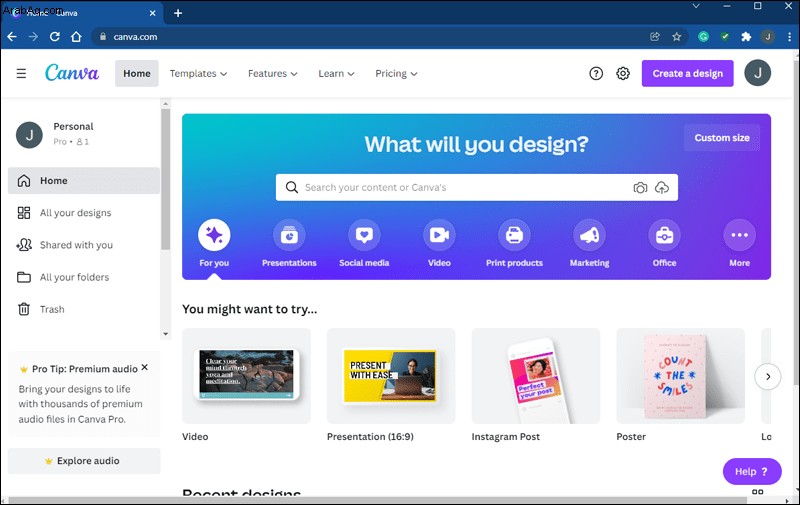Image resolution: width=800 pixels, height=505 pixels.
Task: Open the Instagram Post thumbnail
Action: [x=536, y=375]
